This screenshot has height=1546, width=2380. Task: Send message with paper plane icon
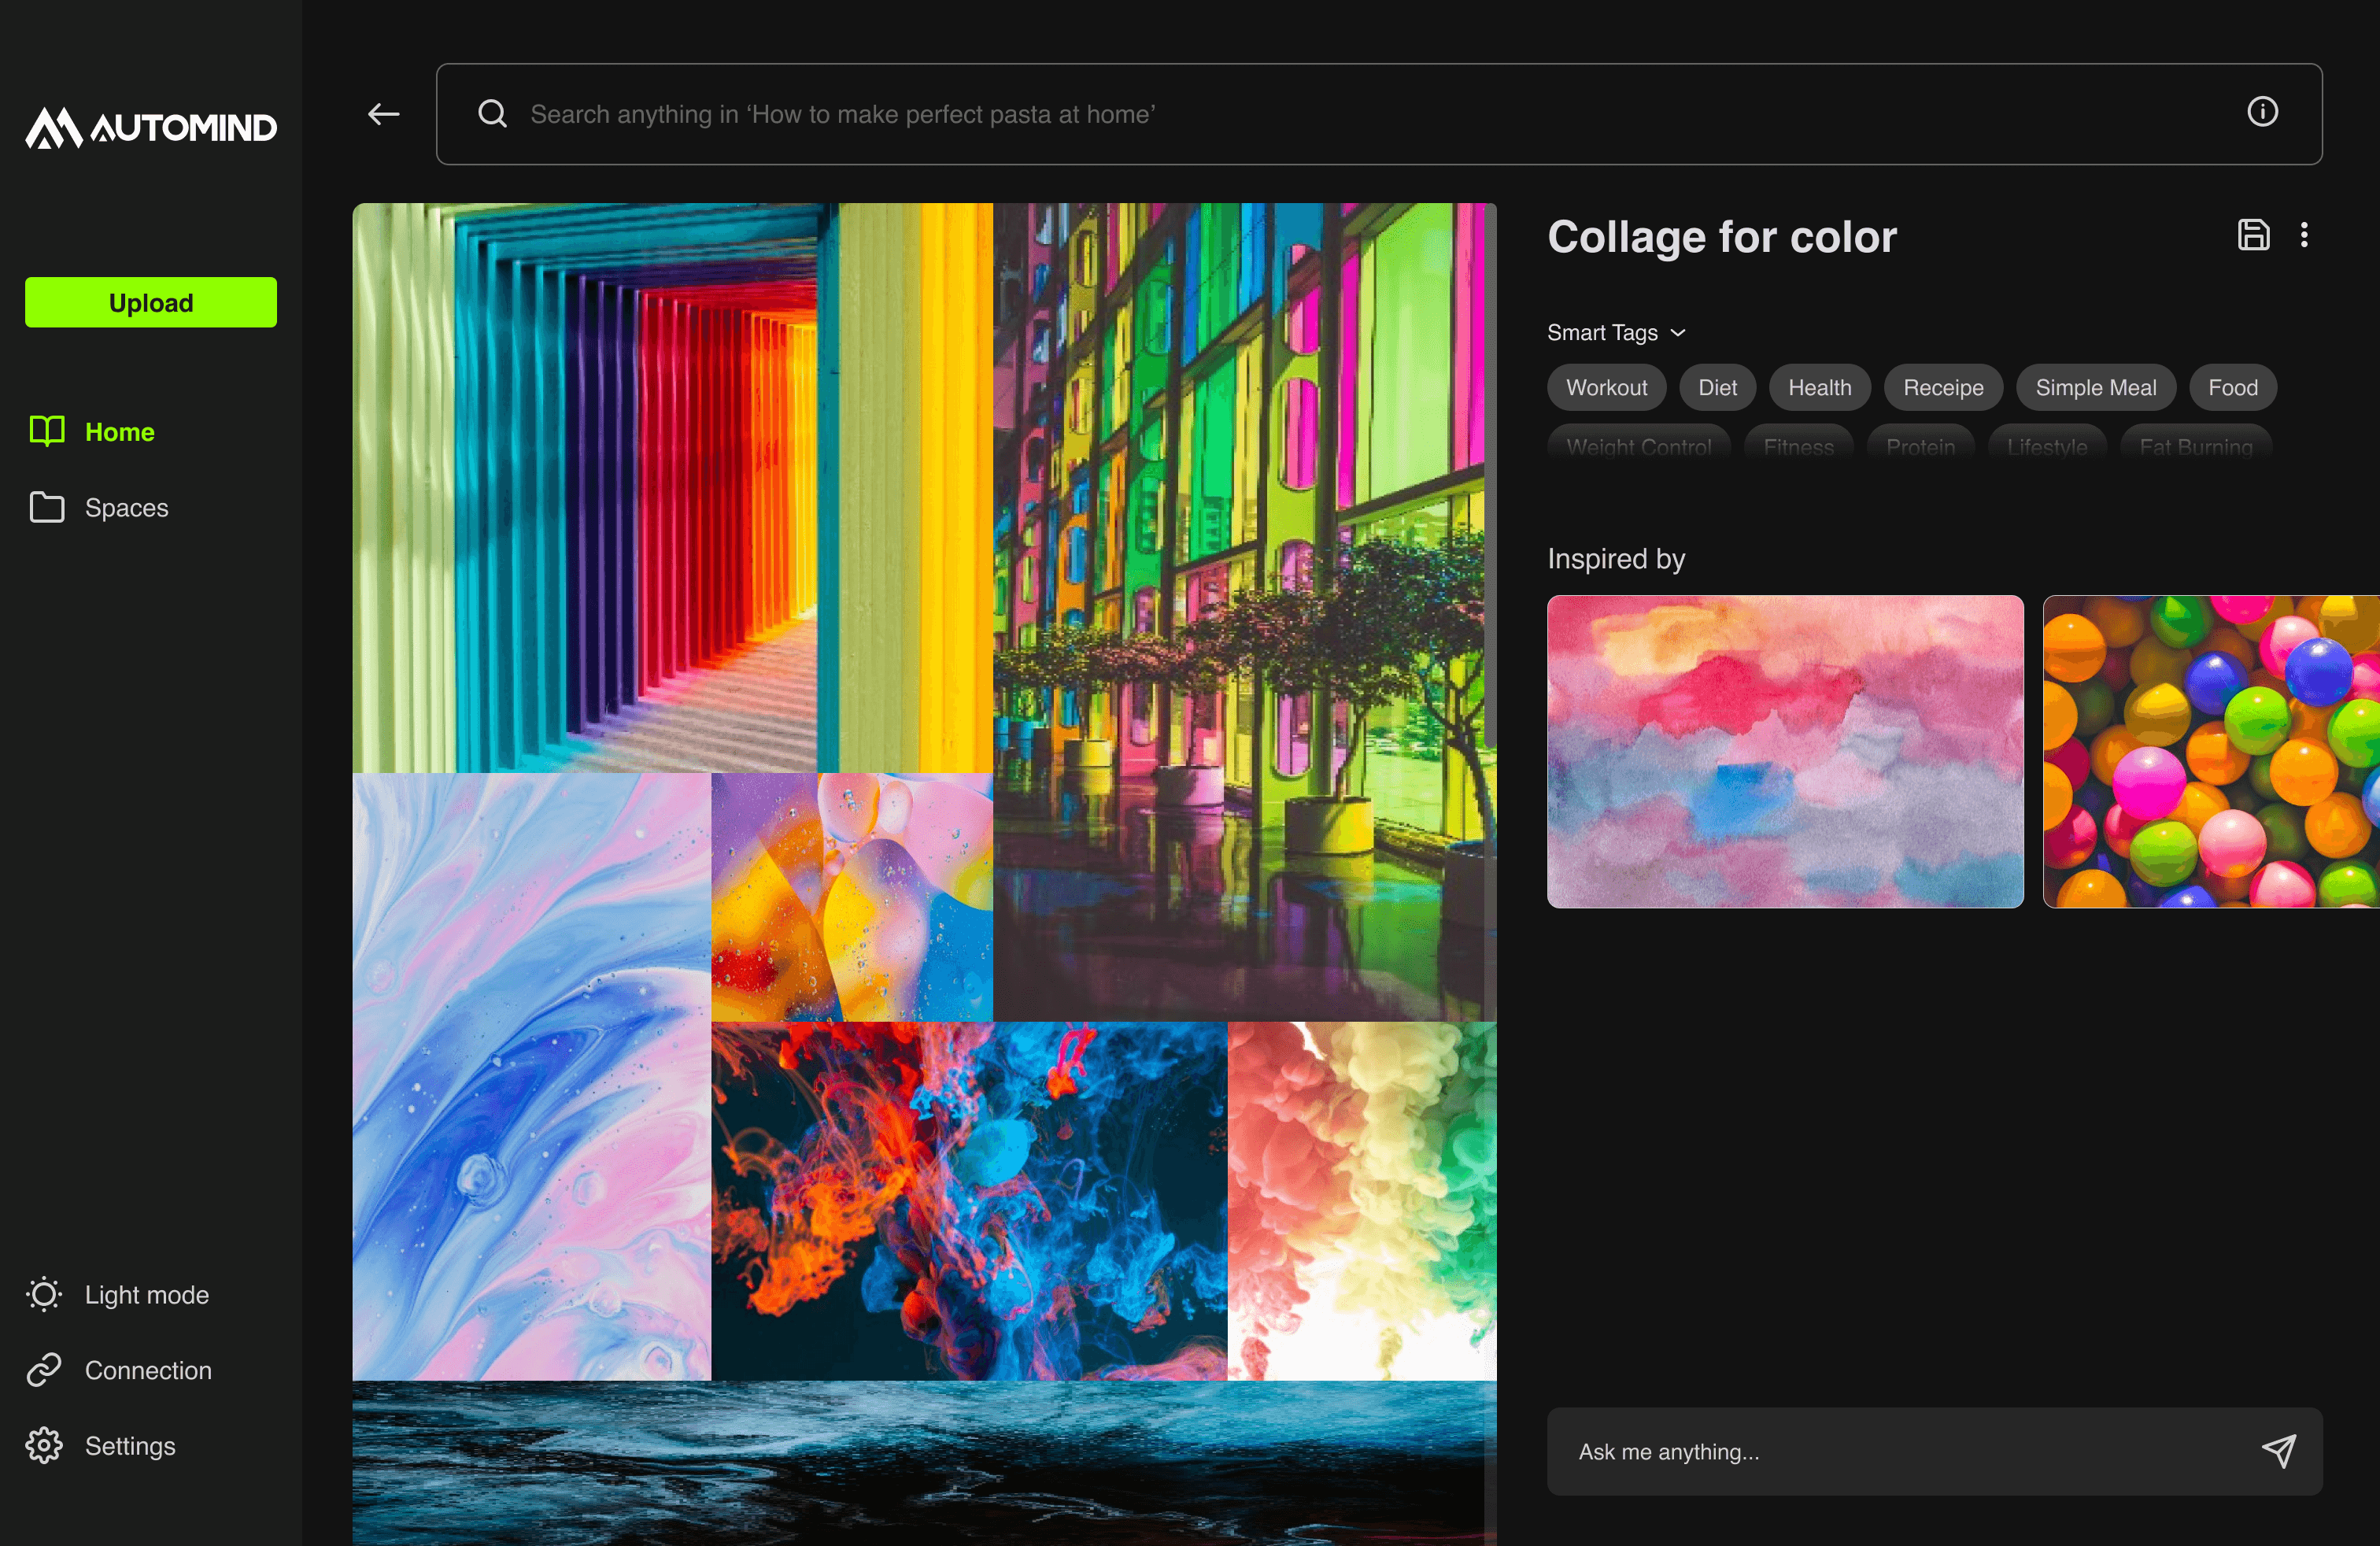2278,1451
